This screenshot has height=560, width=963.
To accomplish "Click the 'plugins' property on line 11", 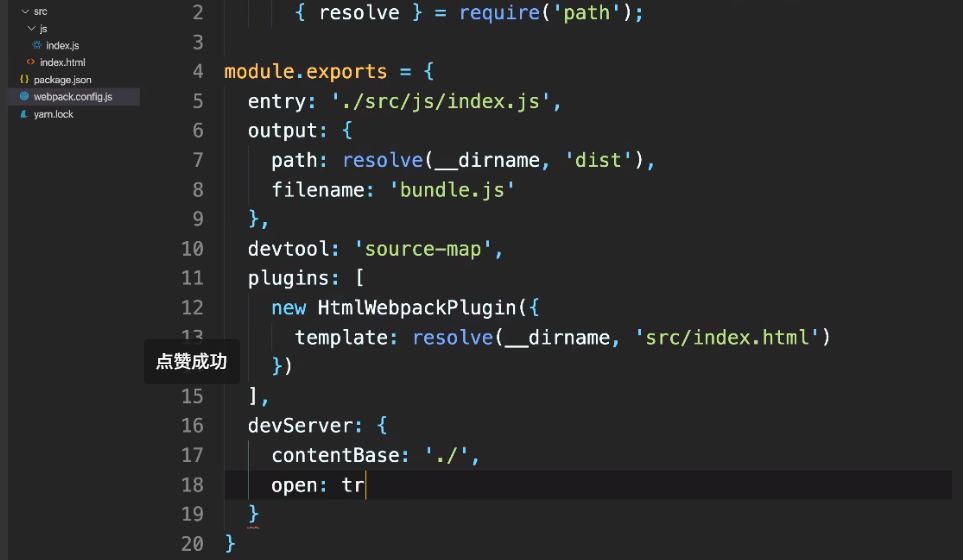I will [x=289, y=278].
